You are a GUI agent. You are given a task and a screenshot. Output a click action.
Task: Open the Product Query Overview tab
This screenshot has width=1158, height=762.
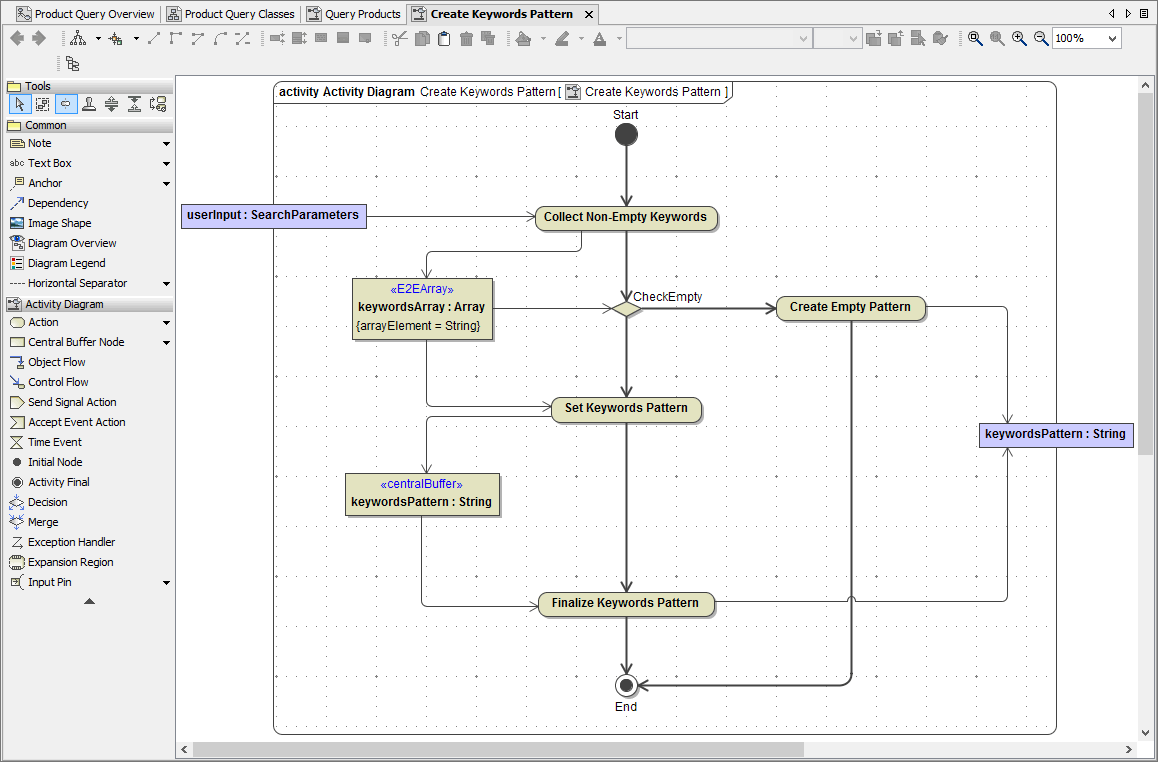pos(87,14)
